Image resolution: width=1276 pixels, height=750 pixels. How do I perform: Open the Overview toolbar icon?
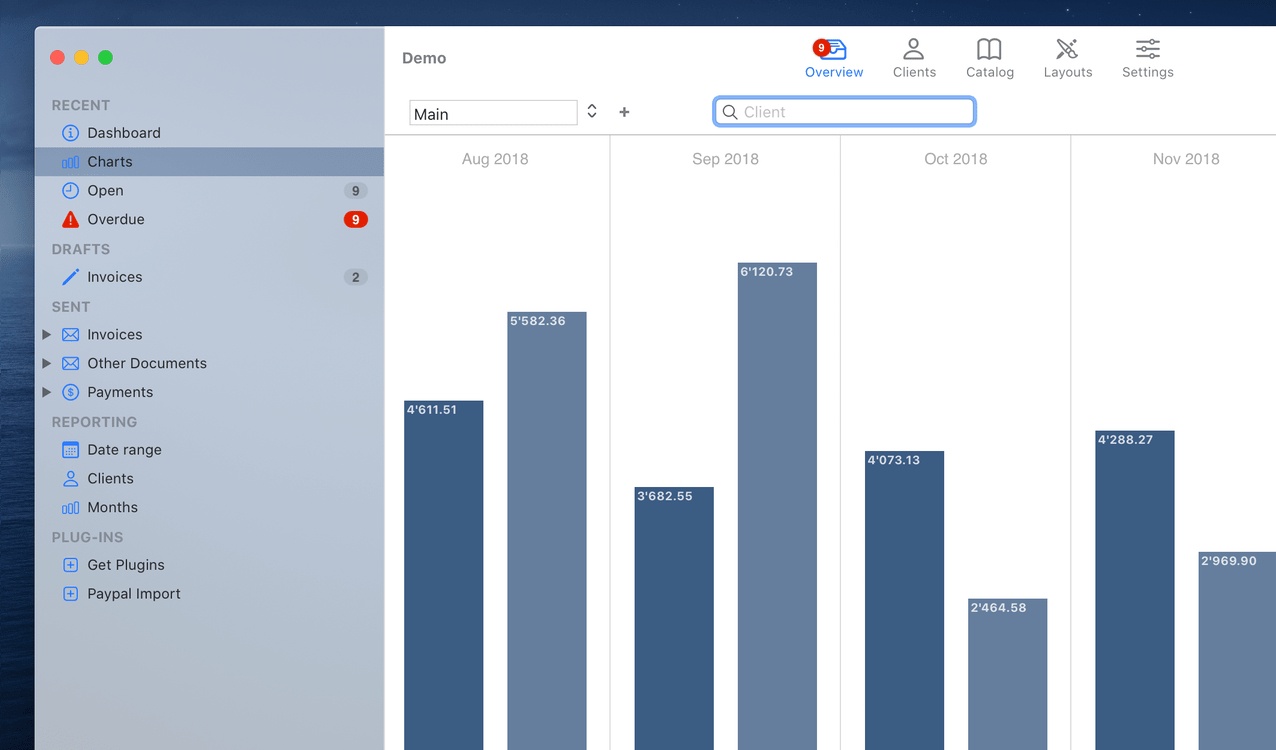(x=833, y=50)
